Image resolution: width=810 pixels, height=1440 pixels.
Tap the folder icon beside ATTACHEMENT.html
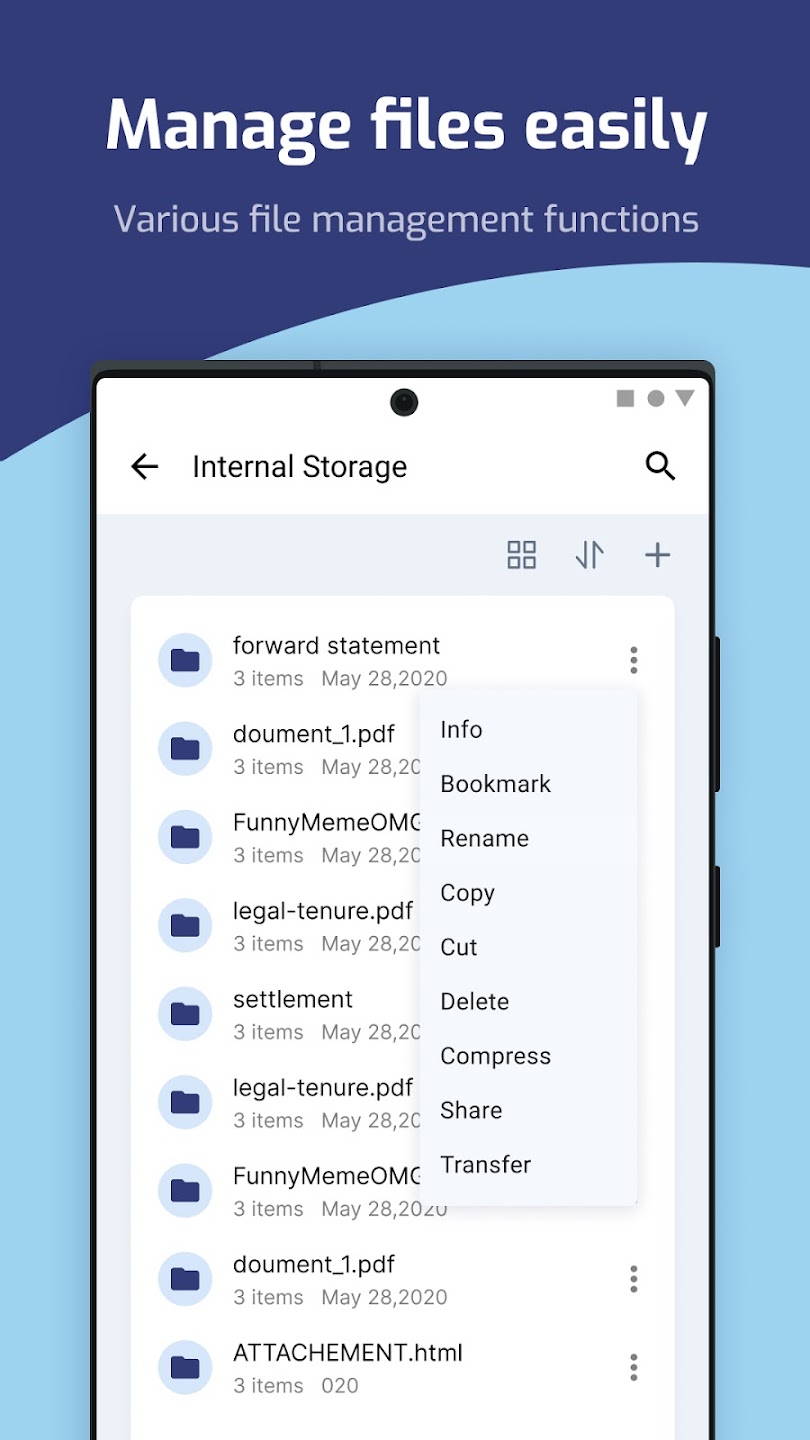tap(184, 1367)
